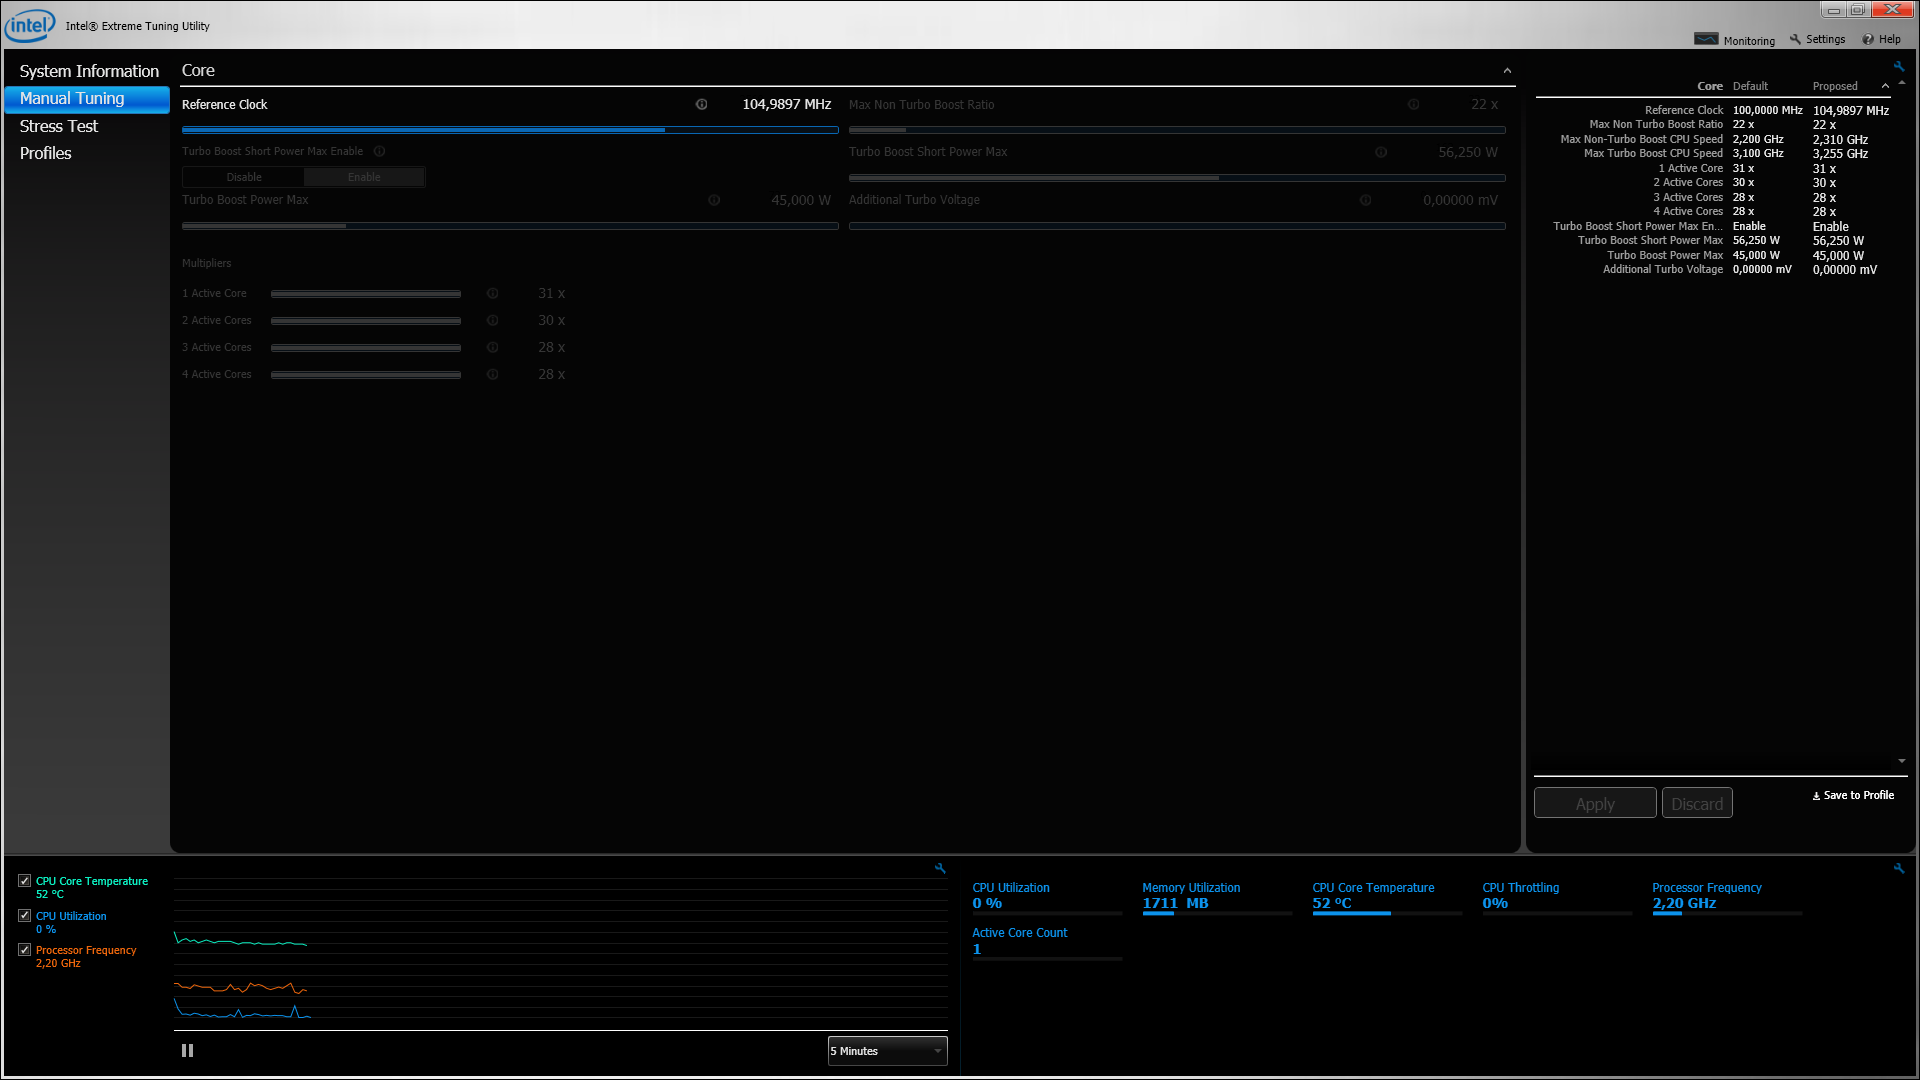Select the Manual Tuning section
Viewport: 1920px width, 1080px height.
[87, 98]
